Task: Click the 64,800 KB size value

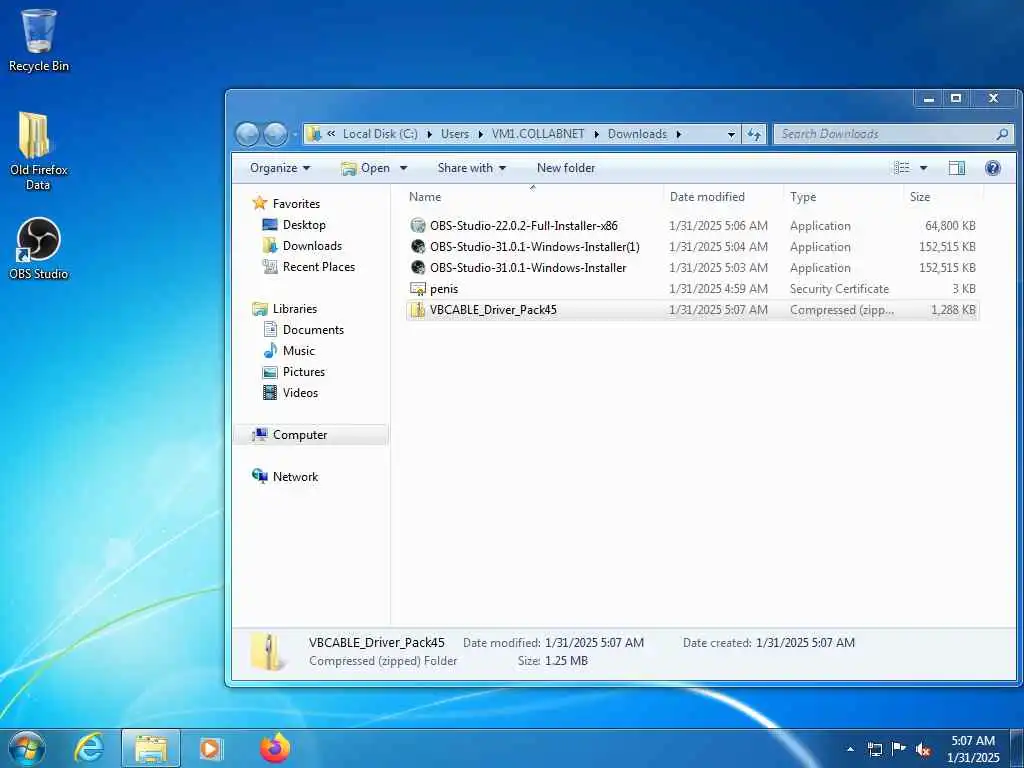Action: [x=950, y=226]
